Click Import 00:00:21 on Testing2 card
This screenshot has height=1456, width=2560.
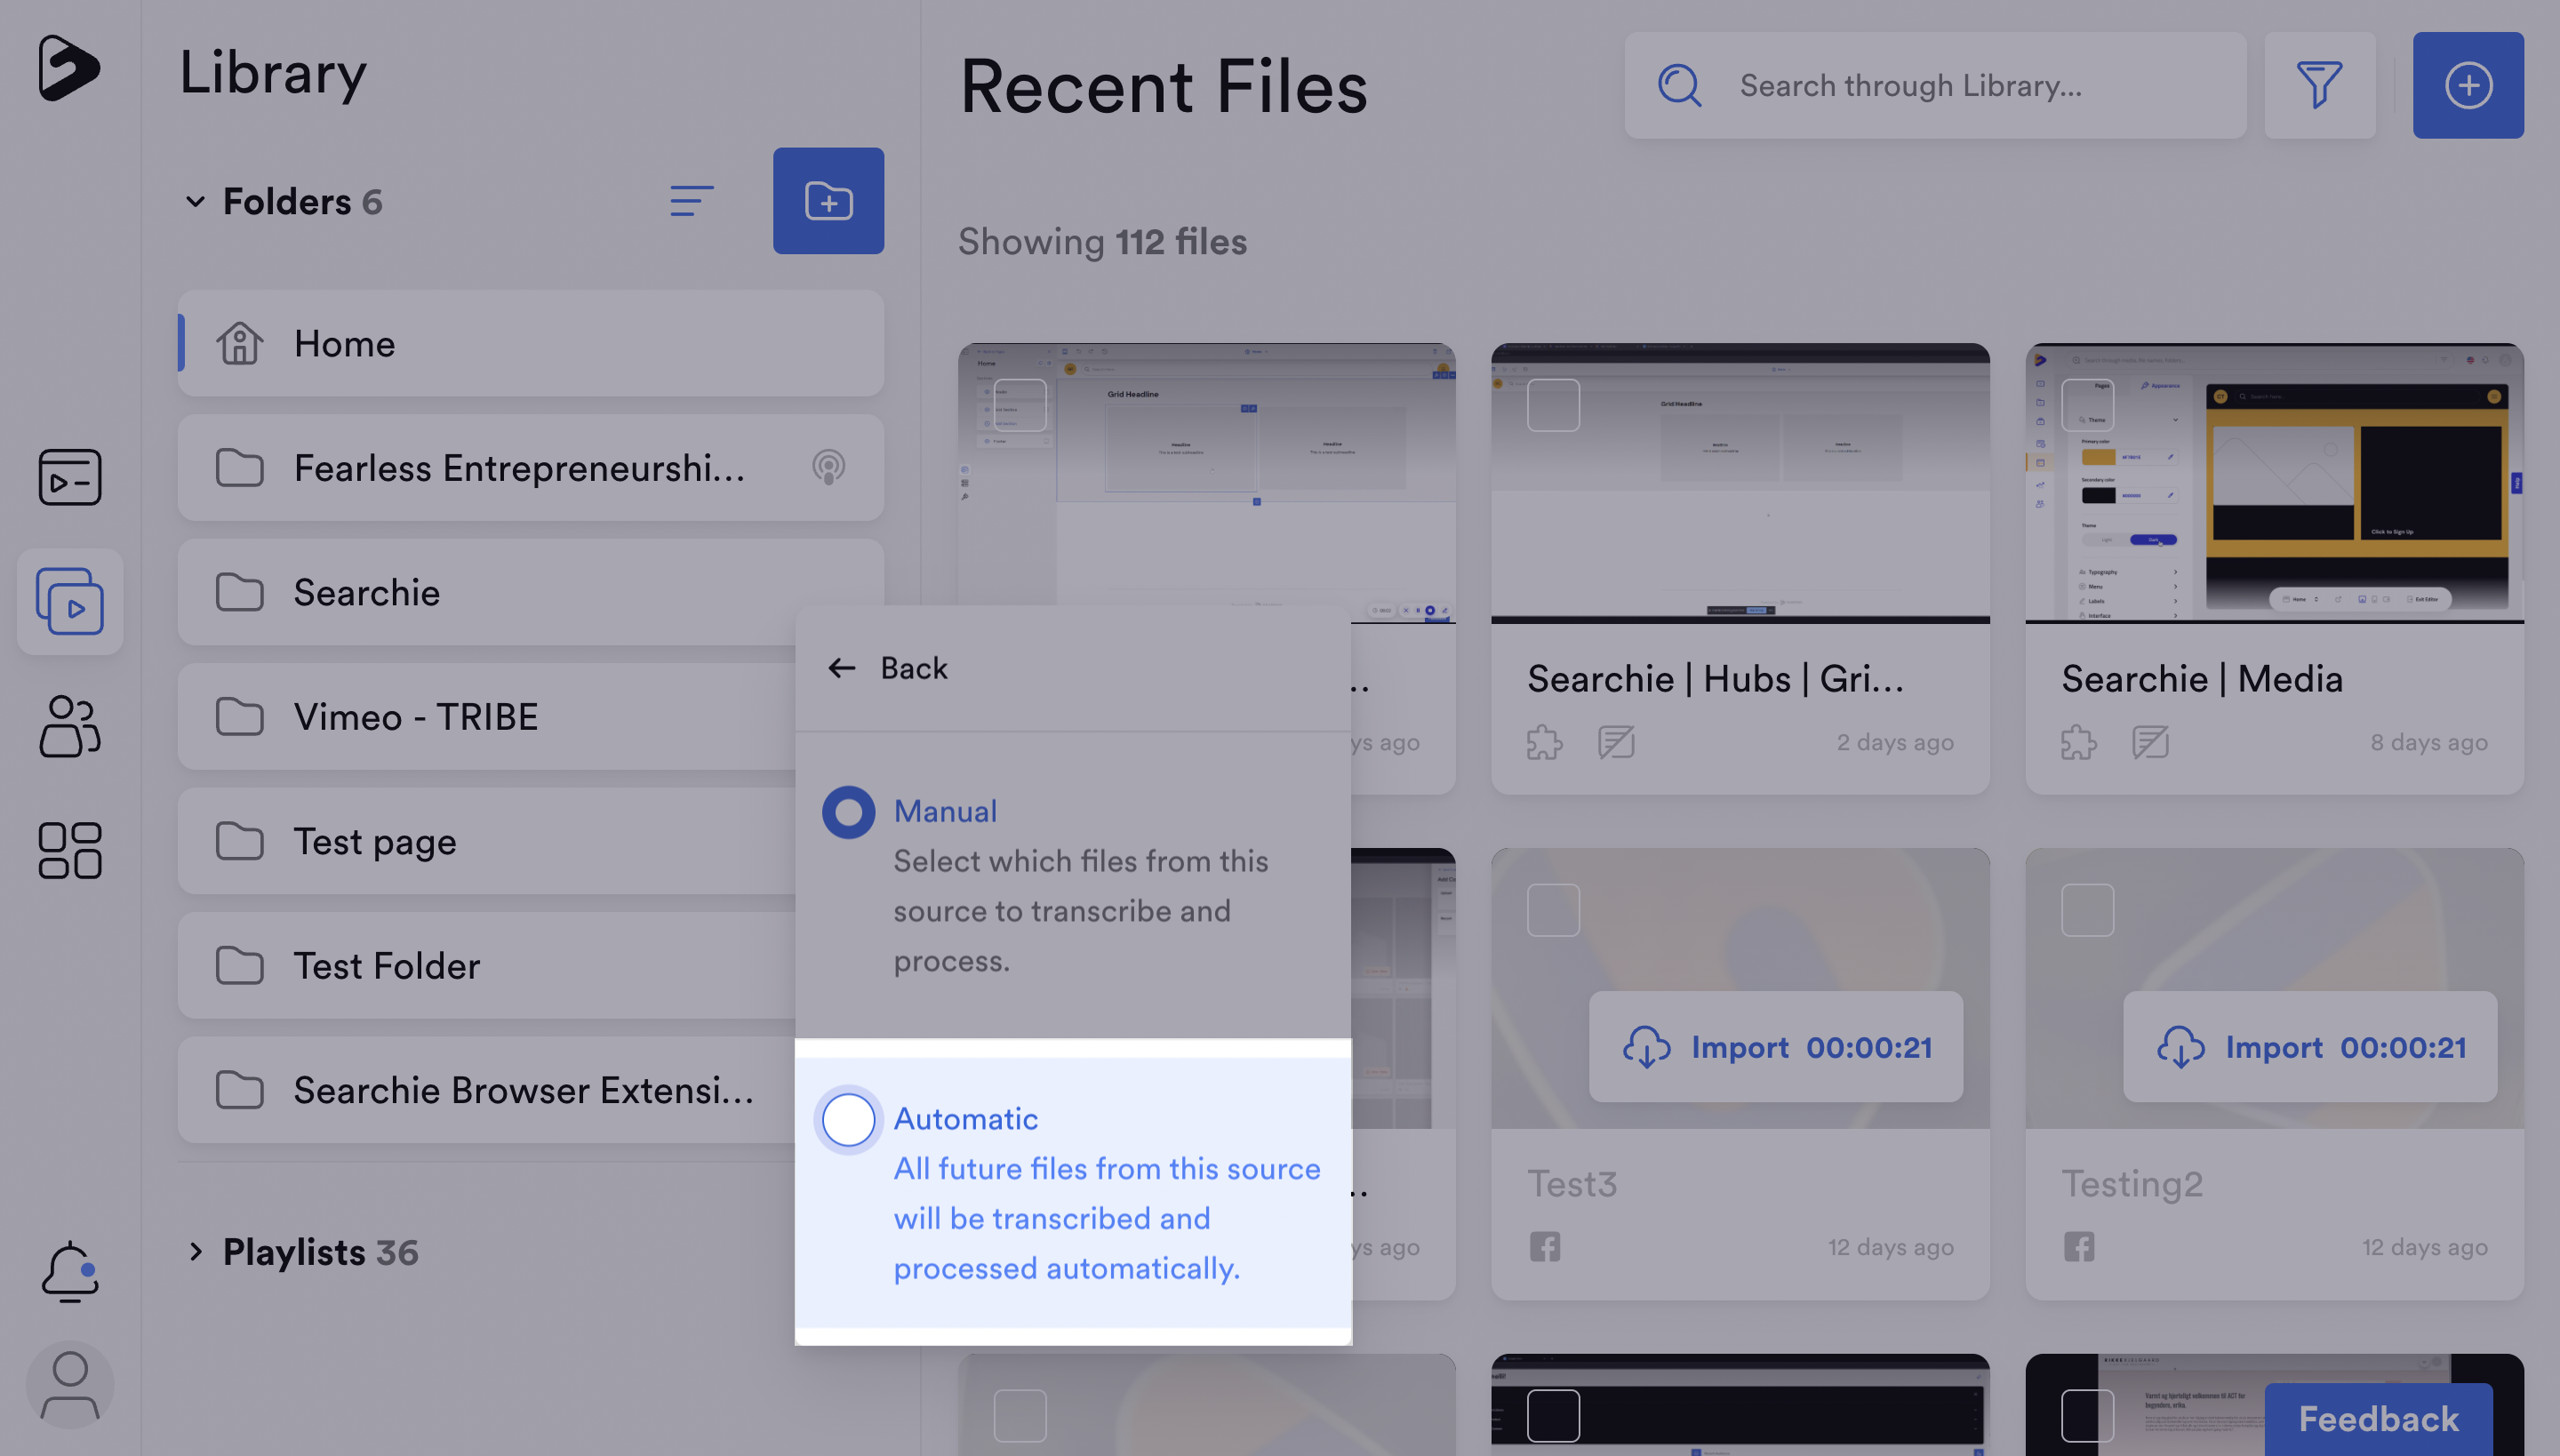coord(2309,1047)
